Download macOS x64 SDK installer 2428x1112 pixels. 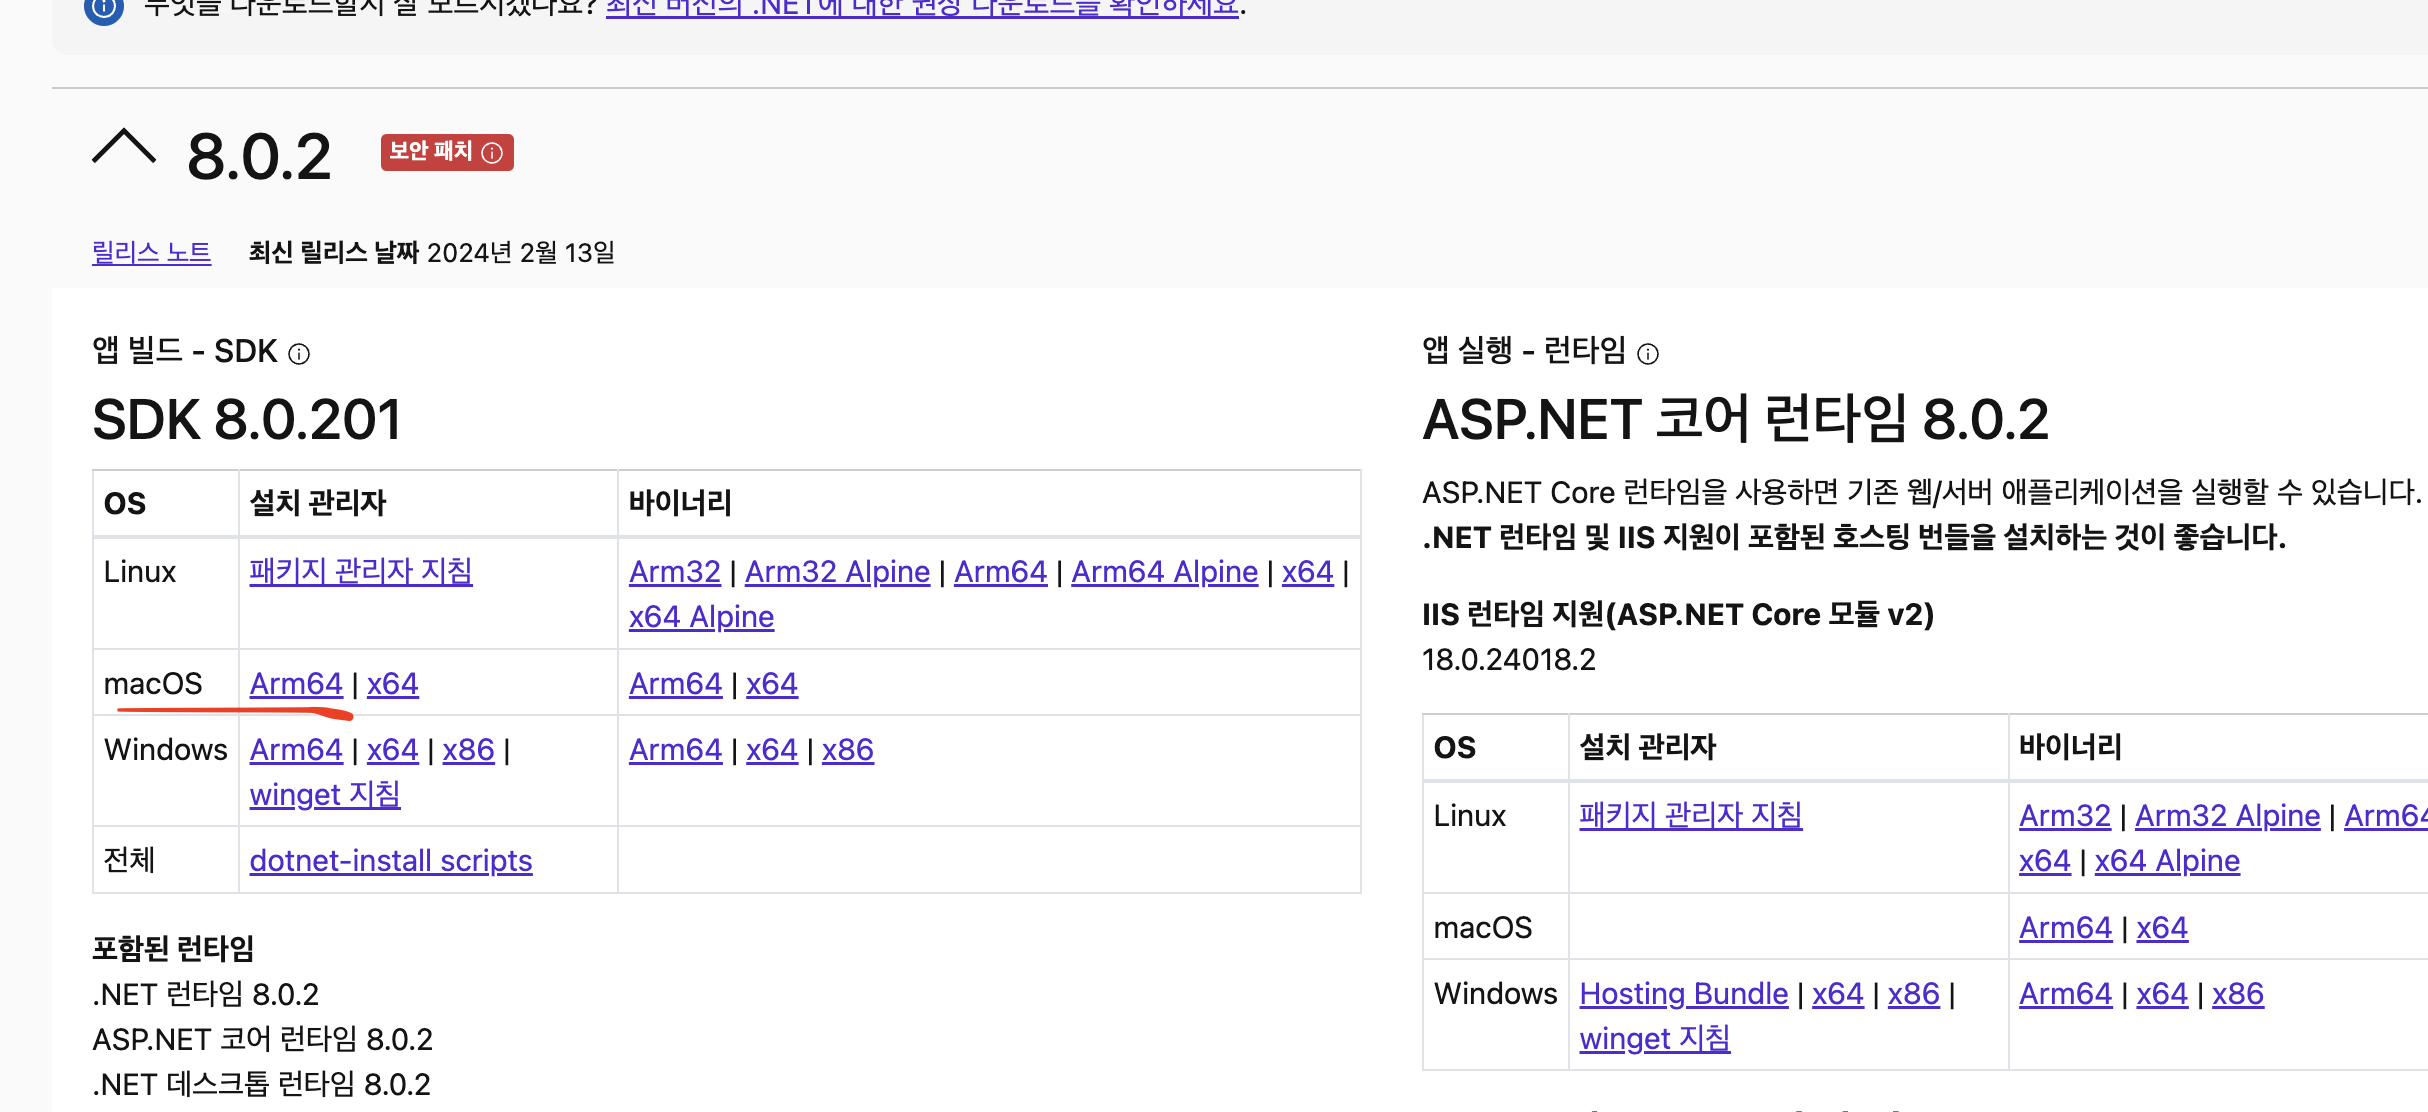[x=392, y=684]
